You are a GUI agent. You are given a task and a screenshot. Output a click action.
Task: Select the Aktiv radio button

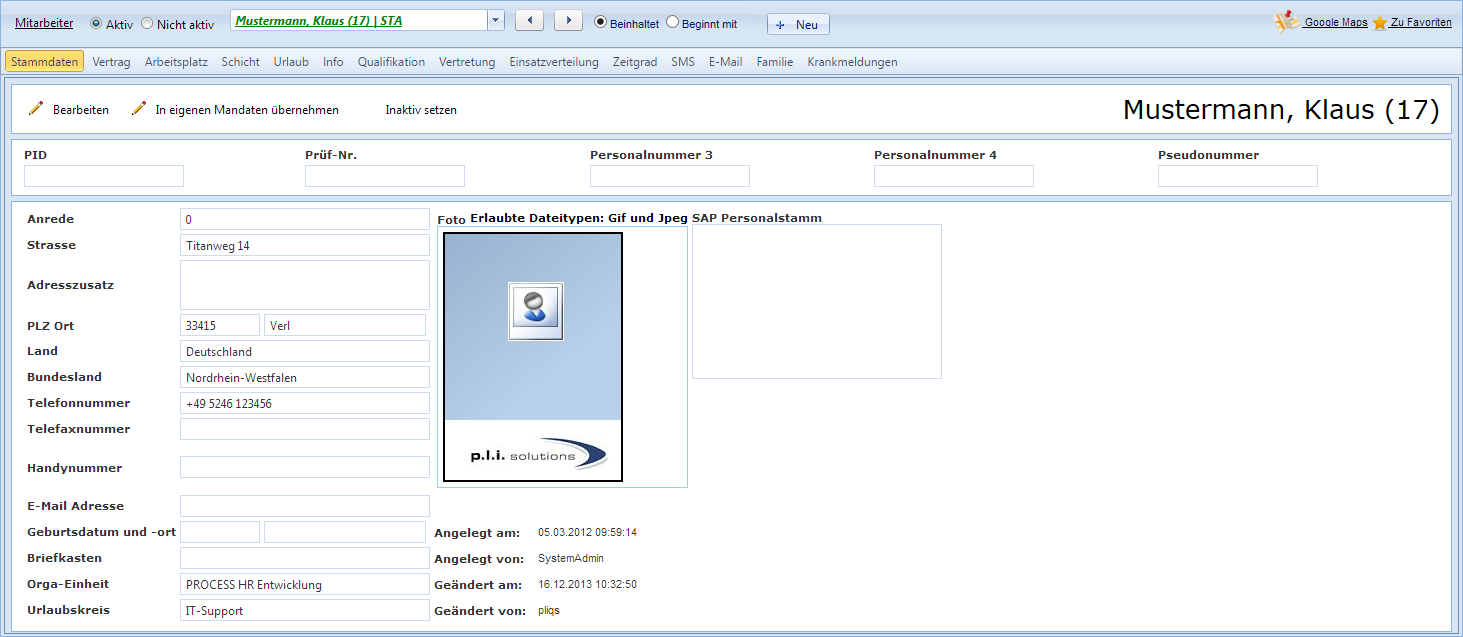pos(96,23)
